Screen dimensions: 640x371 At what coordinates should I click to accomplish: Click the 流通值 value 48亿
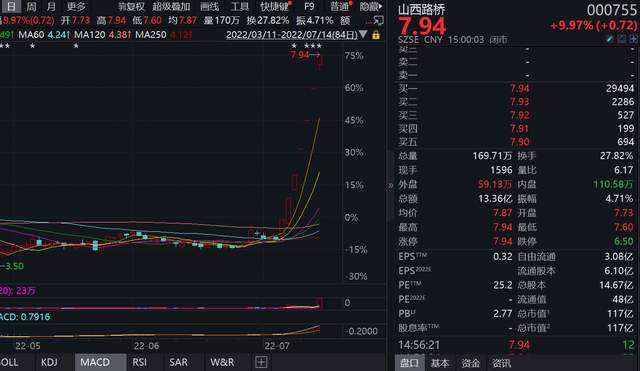pyautogui.click(x=623, y=299)
